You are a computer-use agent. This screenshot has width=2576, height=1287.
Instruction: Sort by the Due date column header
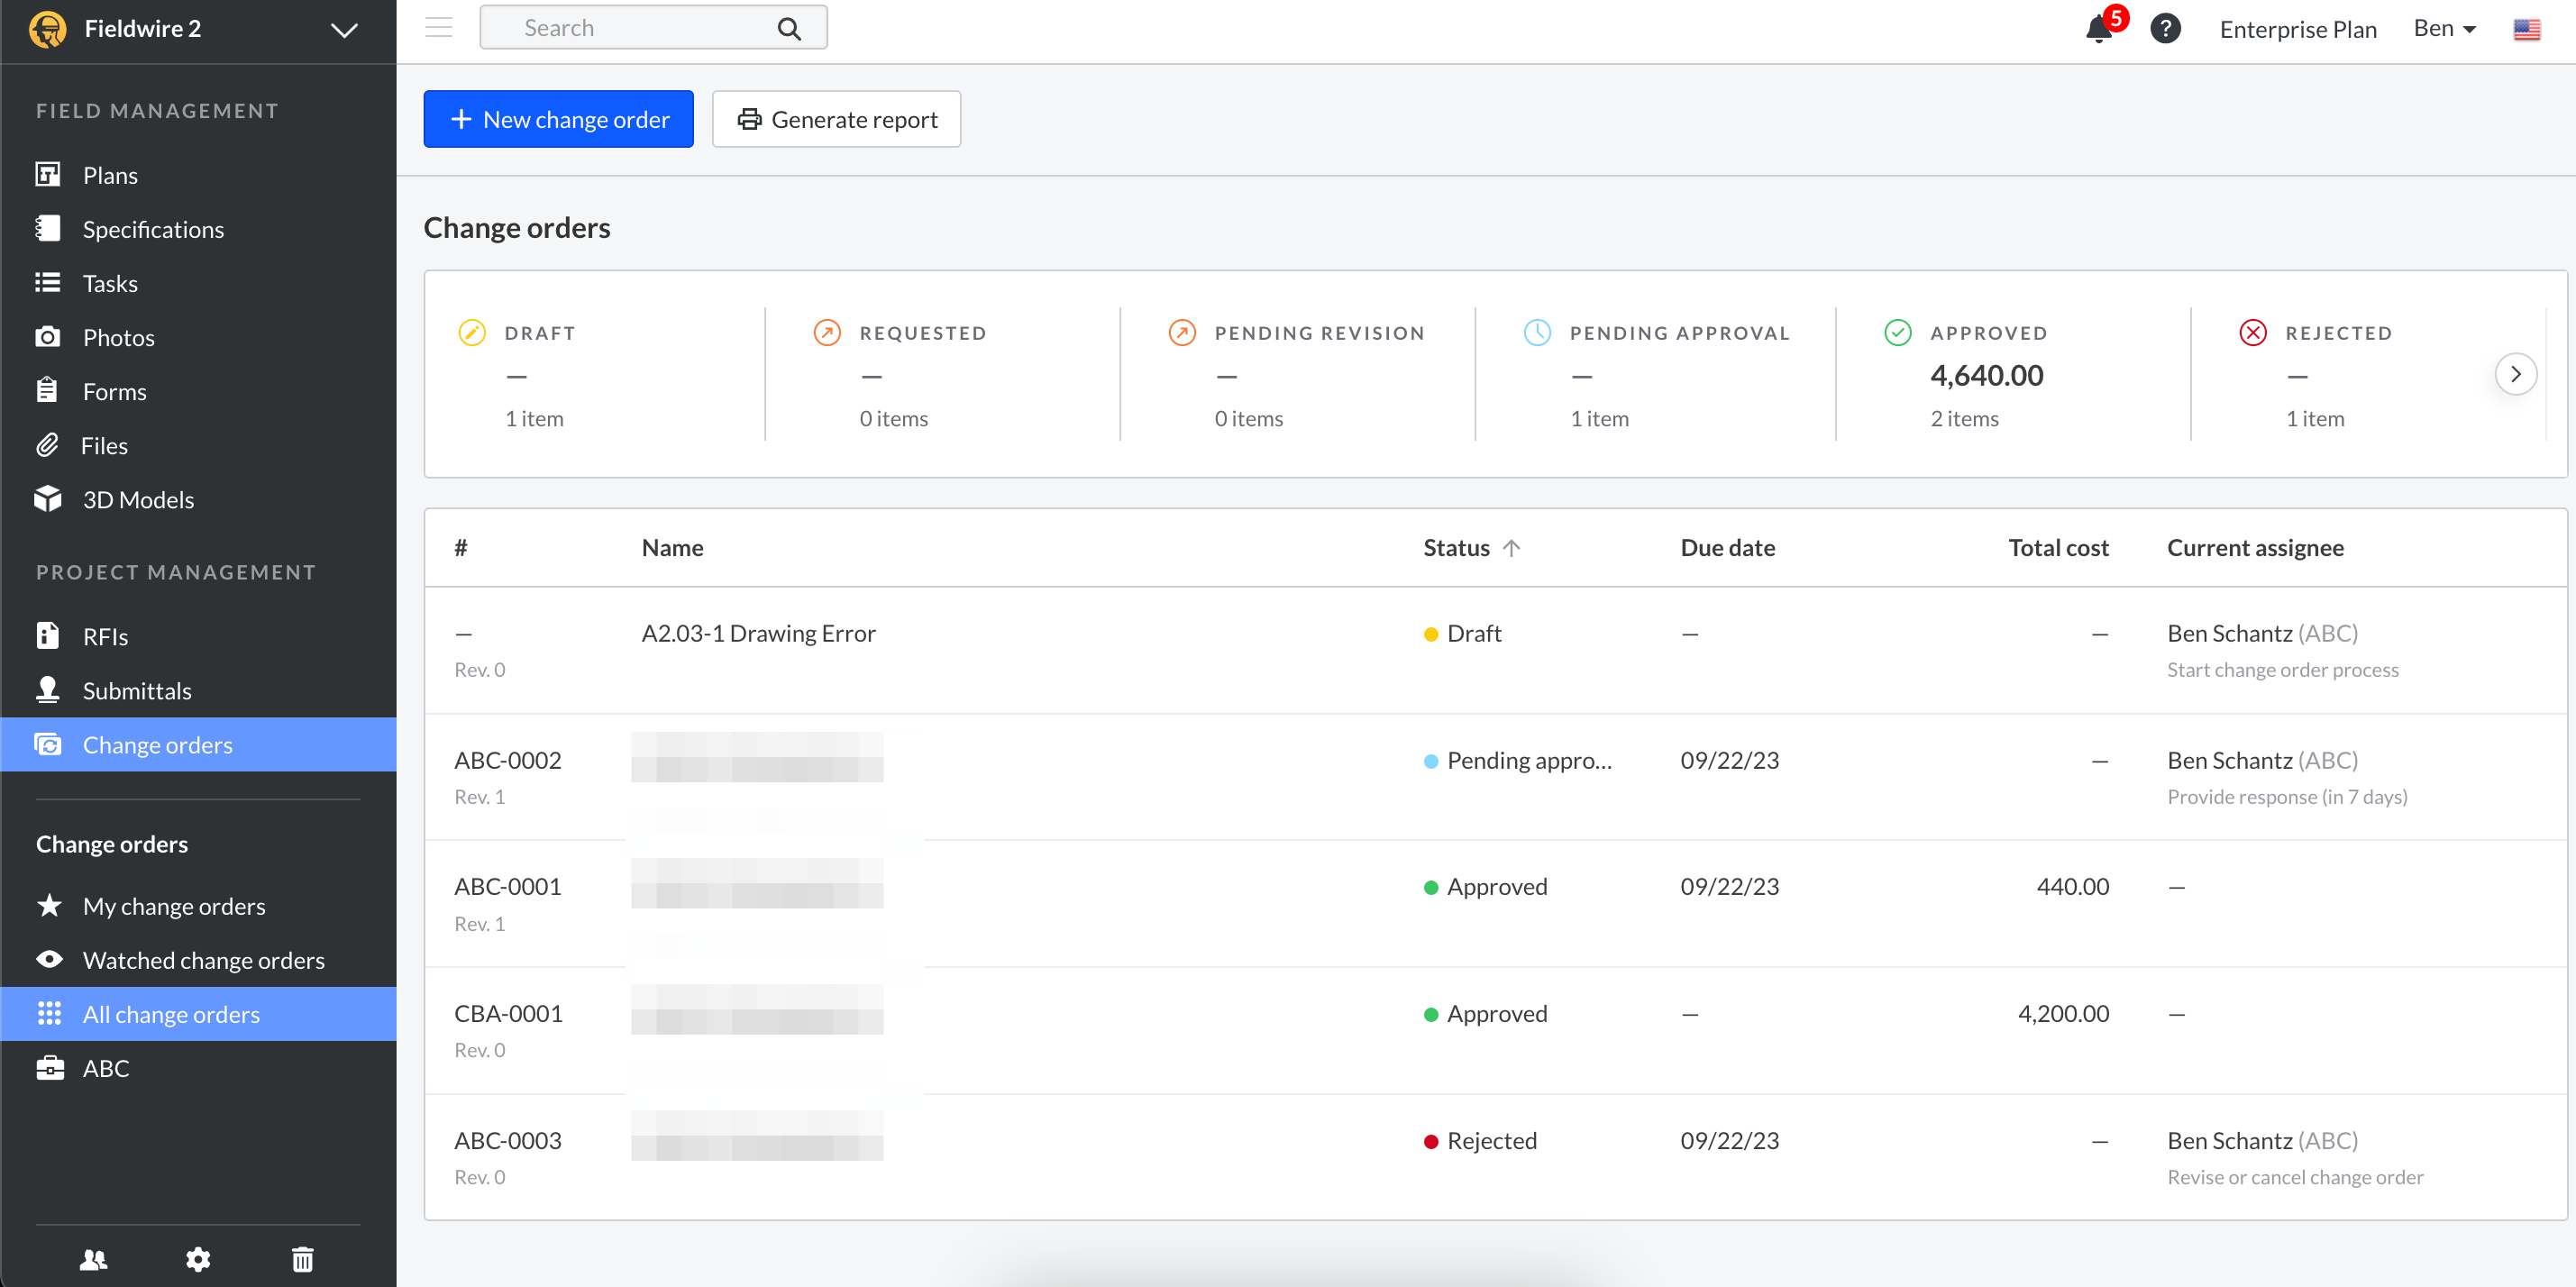pyautogui.click(x=1727, y=548)
